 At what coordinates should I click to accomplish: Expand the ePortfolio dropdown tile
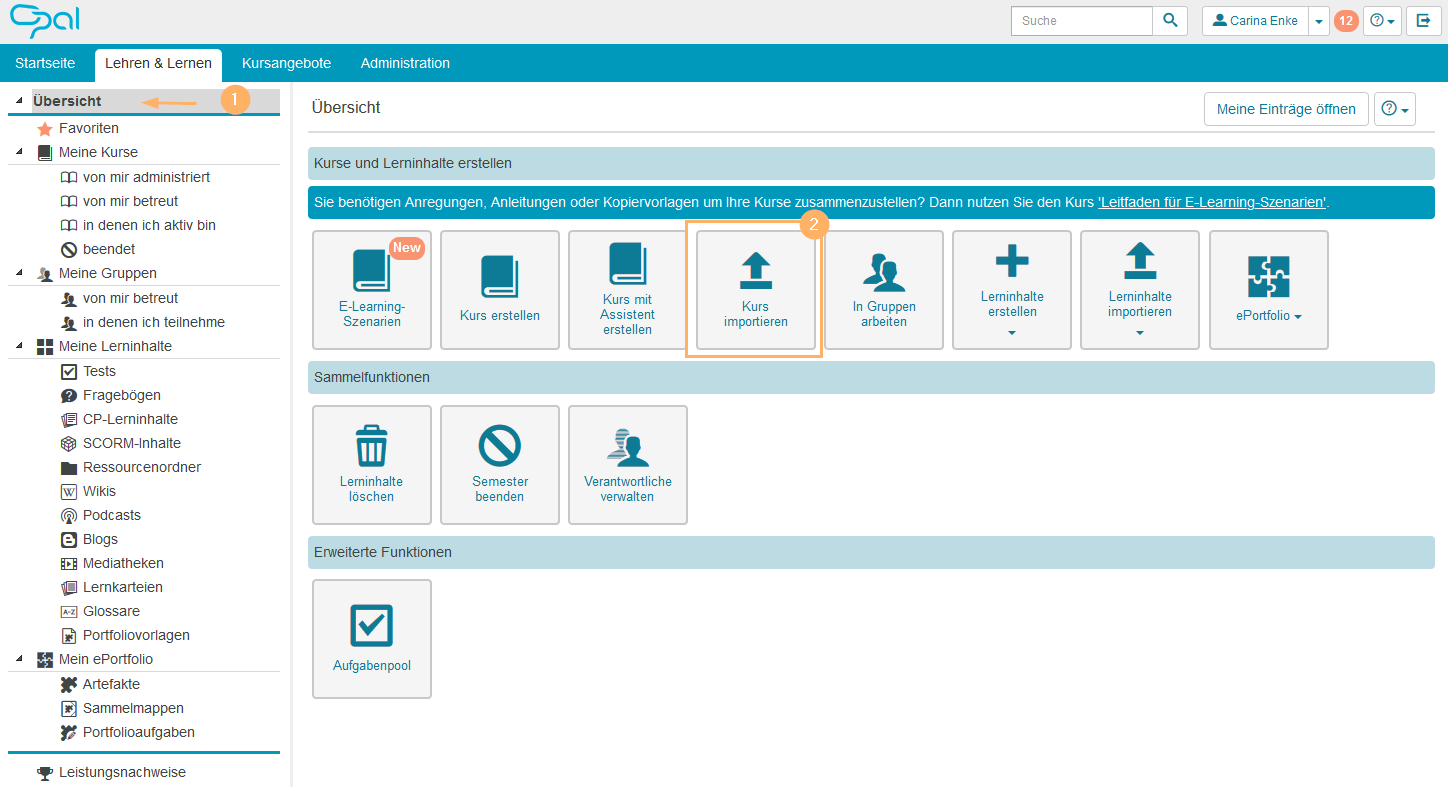[1268, 290]
